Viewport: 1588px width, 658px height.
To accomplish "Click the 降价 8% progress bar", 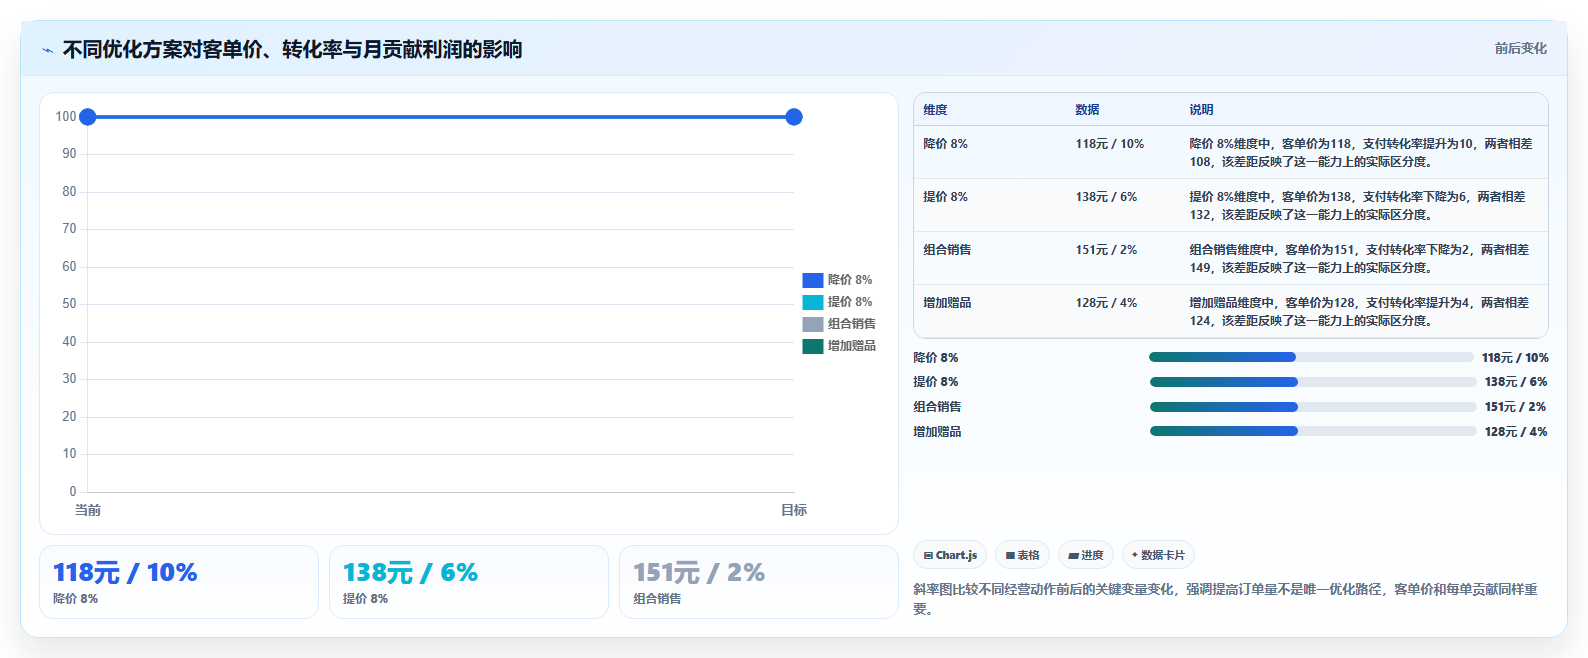I will coord(1311,357).
